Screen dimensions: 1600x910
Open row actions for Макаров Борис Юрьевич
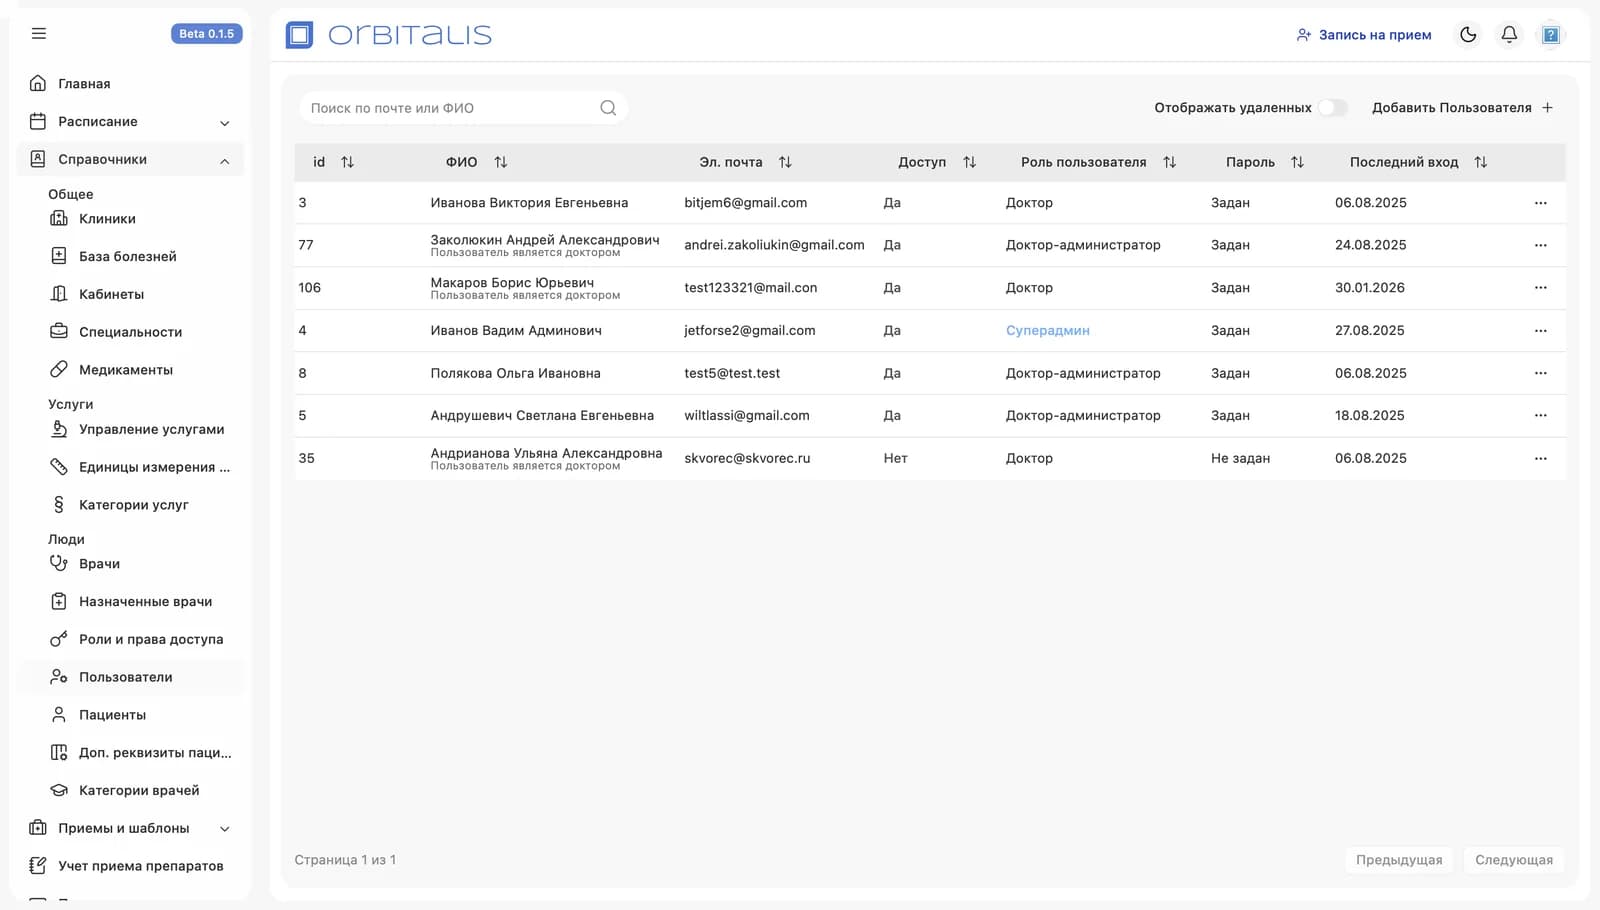pyautogui.click(x=1541, y=288)
